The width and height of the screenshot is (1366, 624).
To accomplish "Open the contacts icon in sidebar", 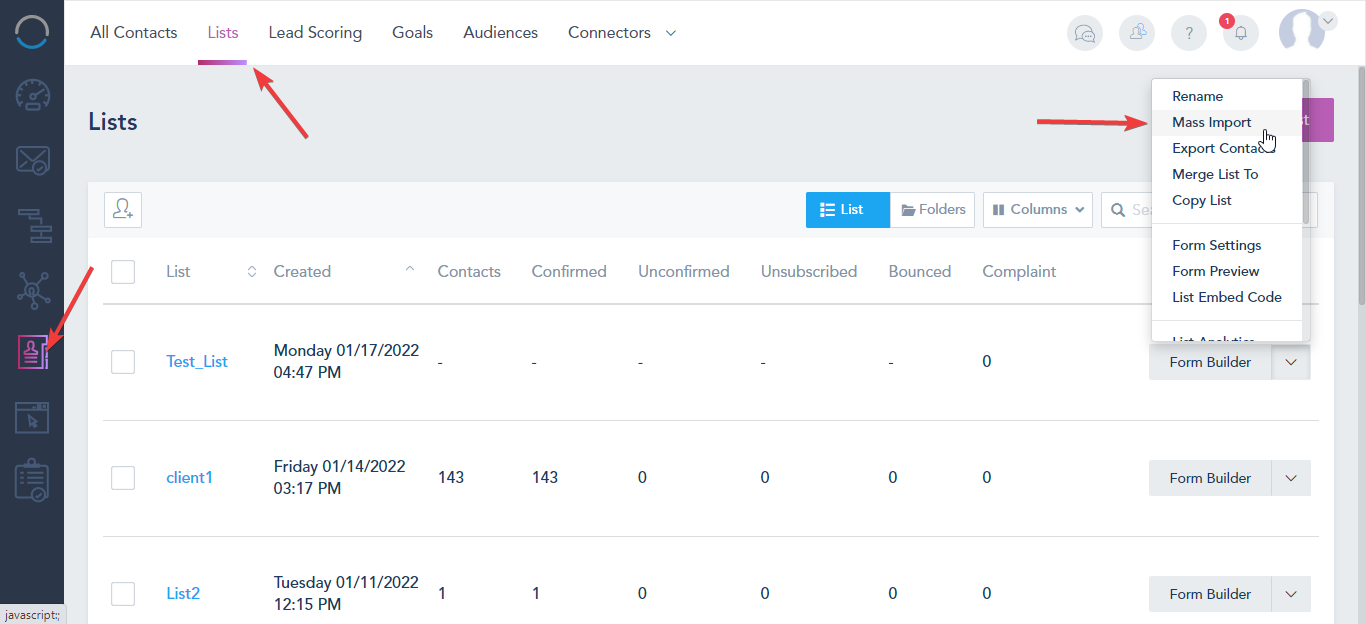I will point(32,353).
